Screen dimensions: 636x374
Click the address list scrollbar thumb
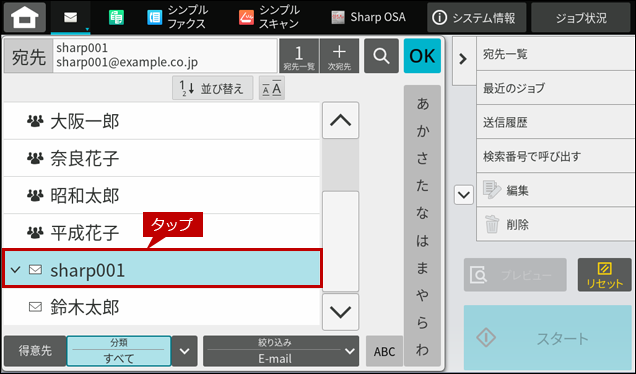340,241
